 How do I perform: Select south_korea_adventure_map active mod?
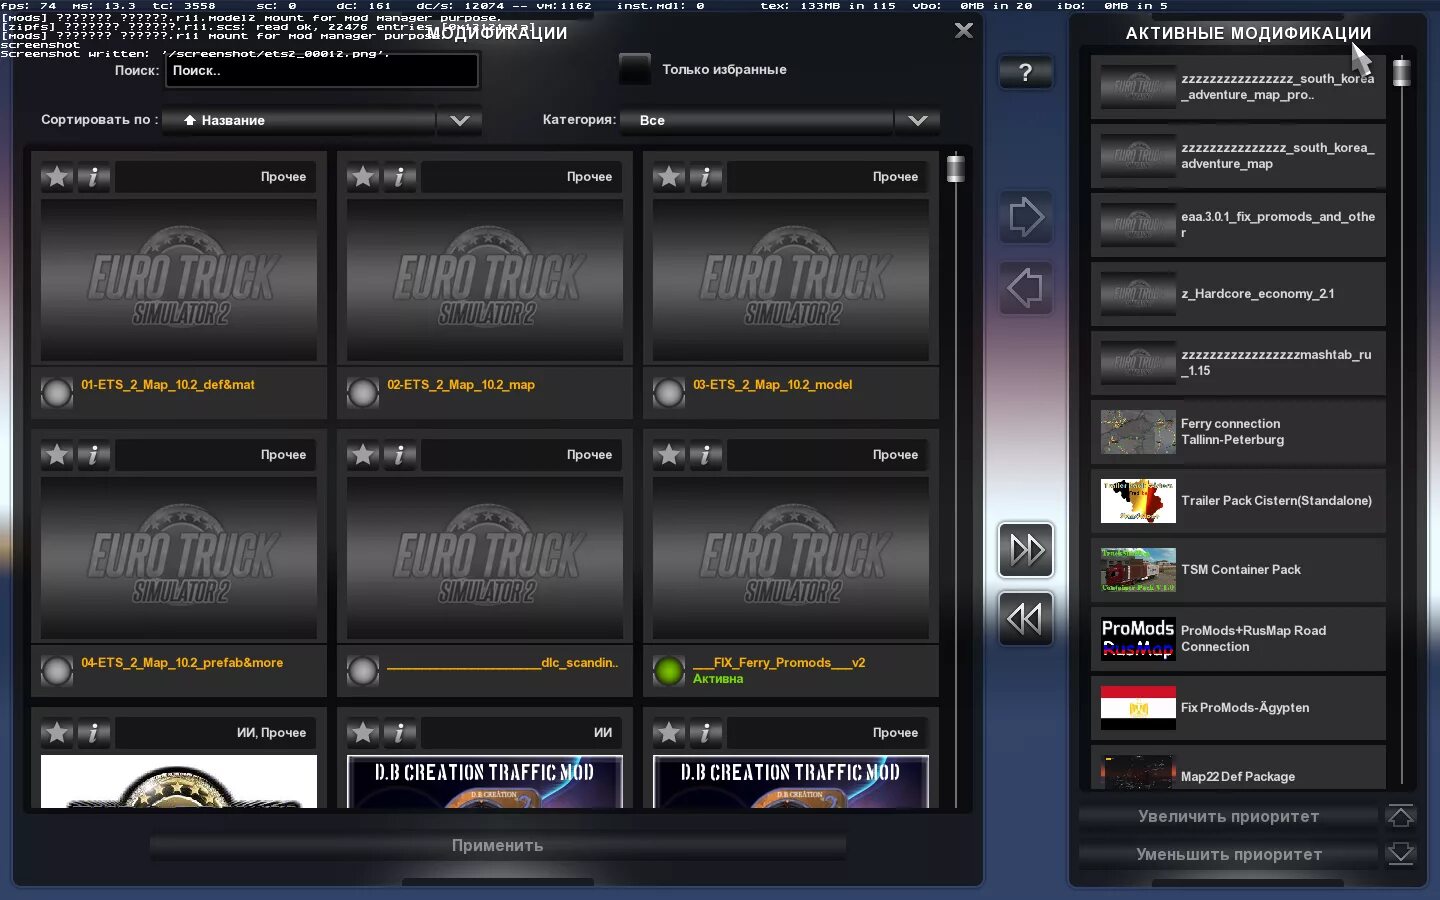[x=1238, y=156]
